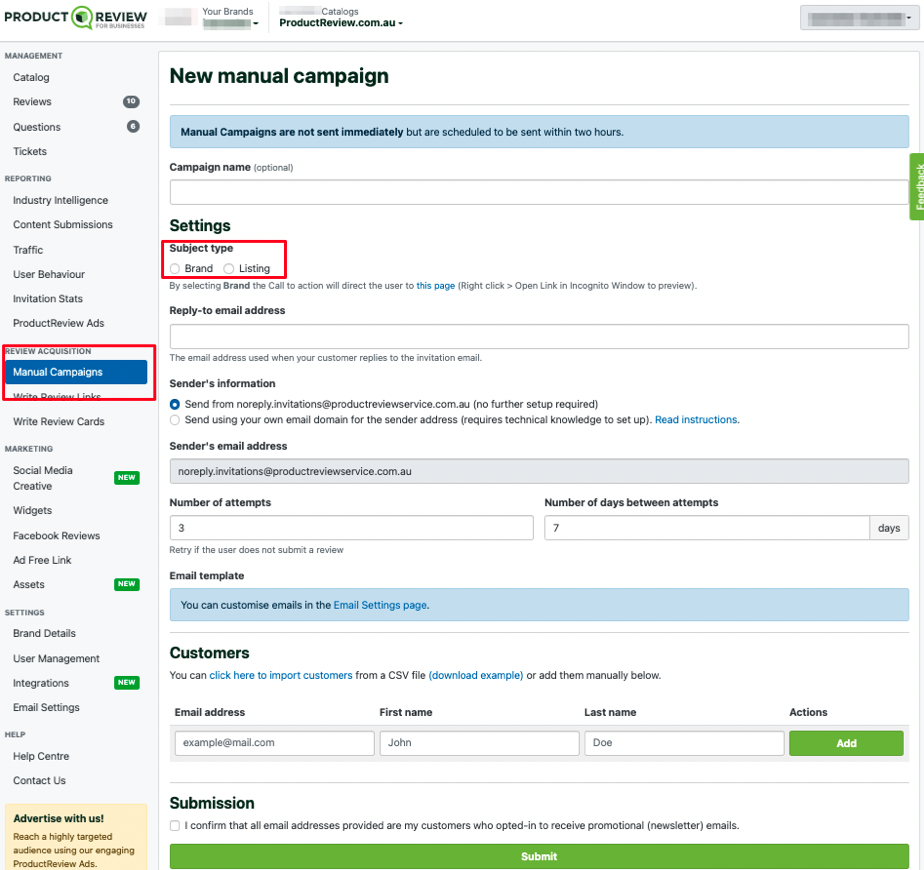Open Social Media Creative
Viewport: 924px width, 870px height.
[42, 478]
